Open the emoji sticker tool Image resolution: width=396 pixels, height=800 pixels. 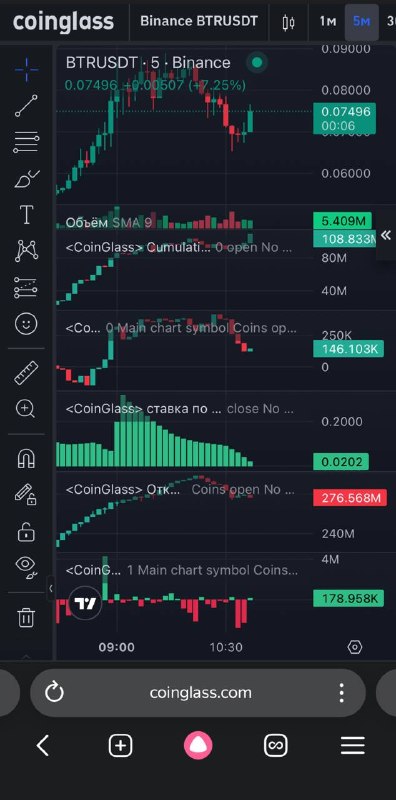pos(26,323)
